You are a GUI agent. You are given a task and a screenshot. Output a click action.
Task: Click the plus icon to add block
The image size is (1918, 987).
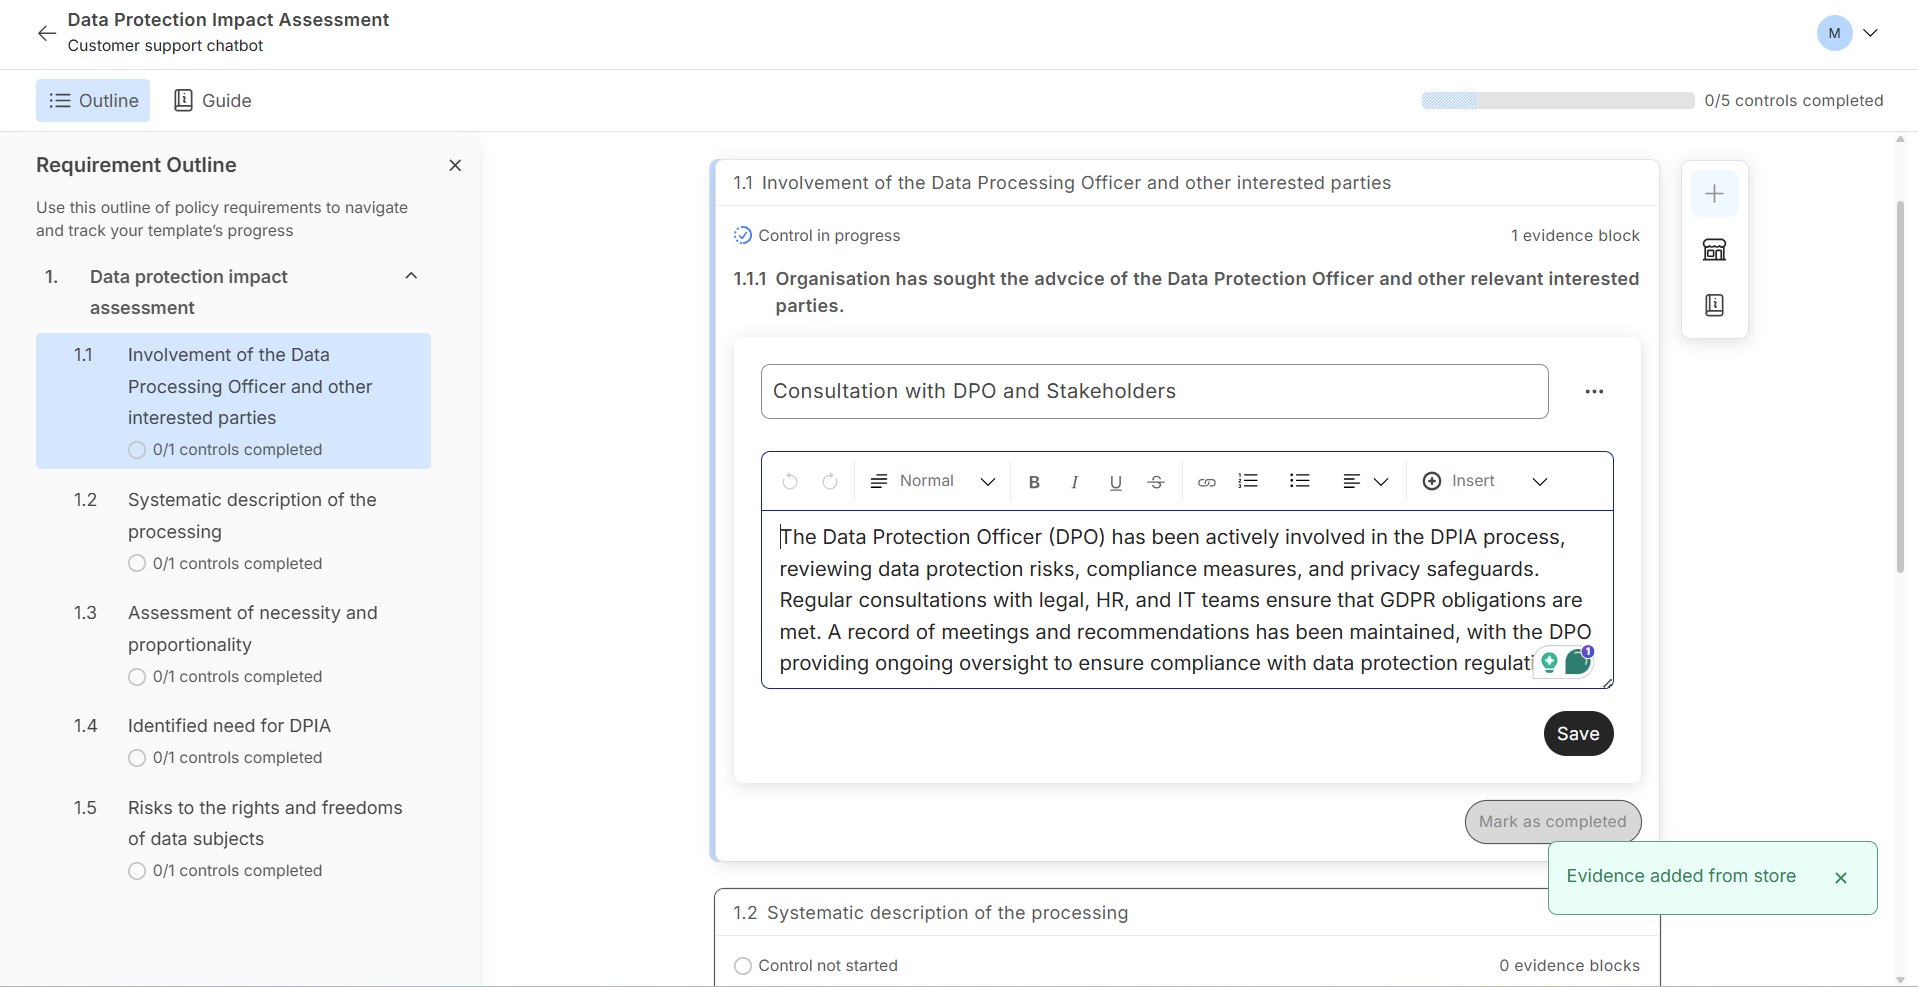1714,194
